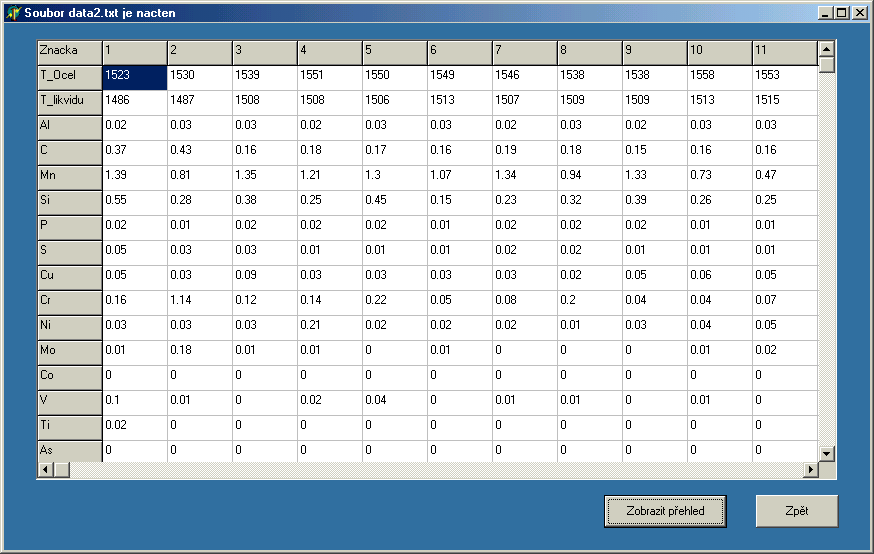Click the application icon in title bar

click(13, 12)
